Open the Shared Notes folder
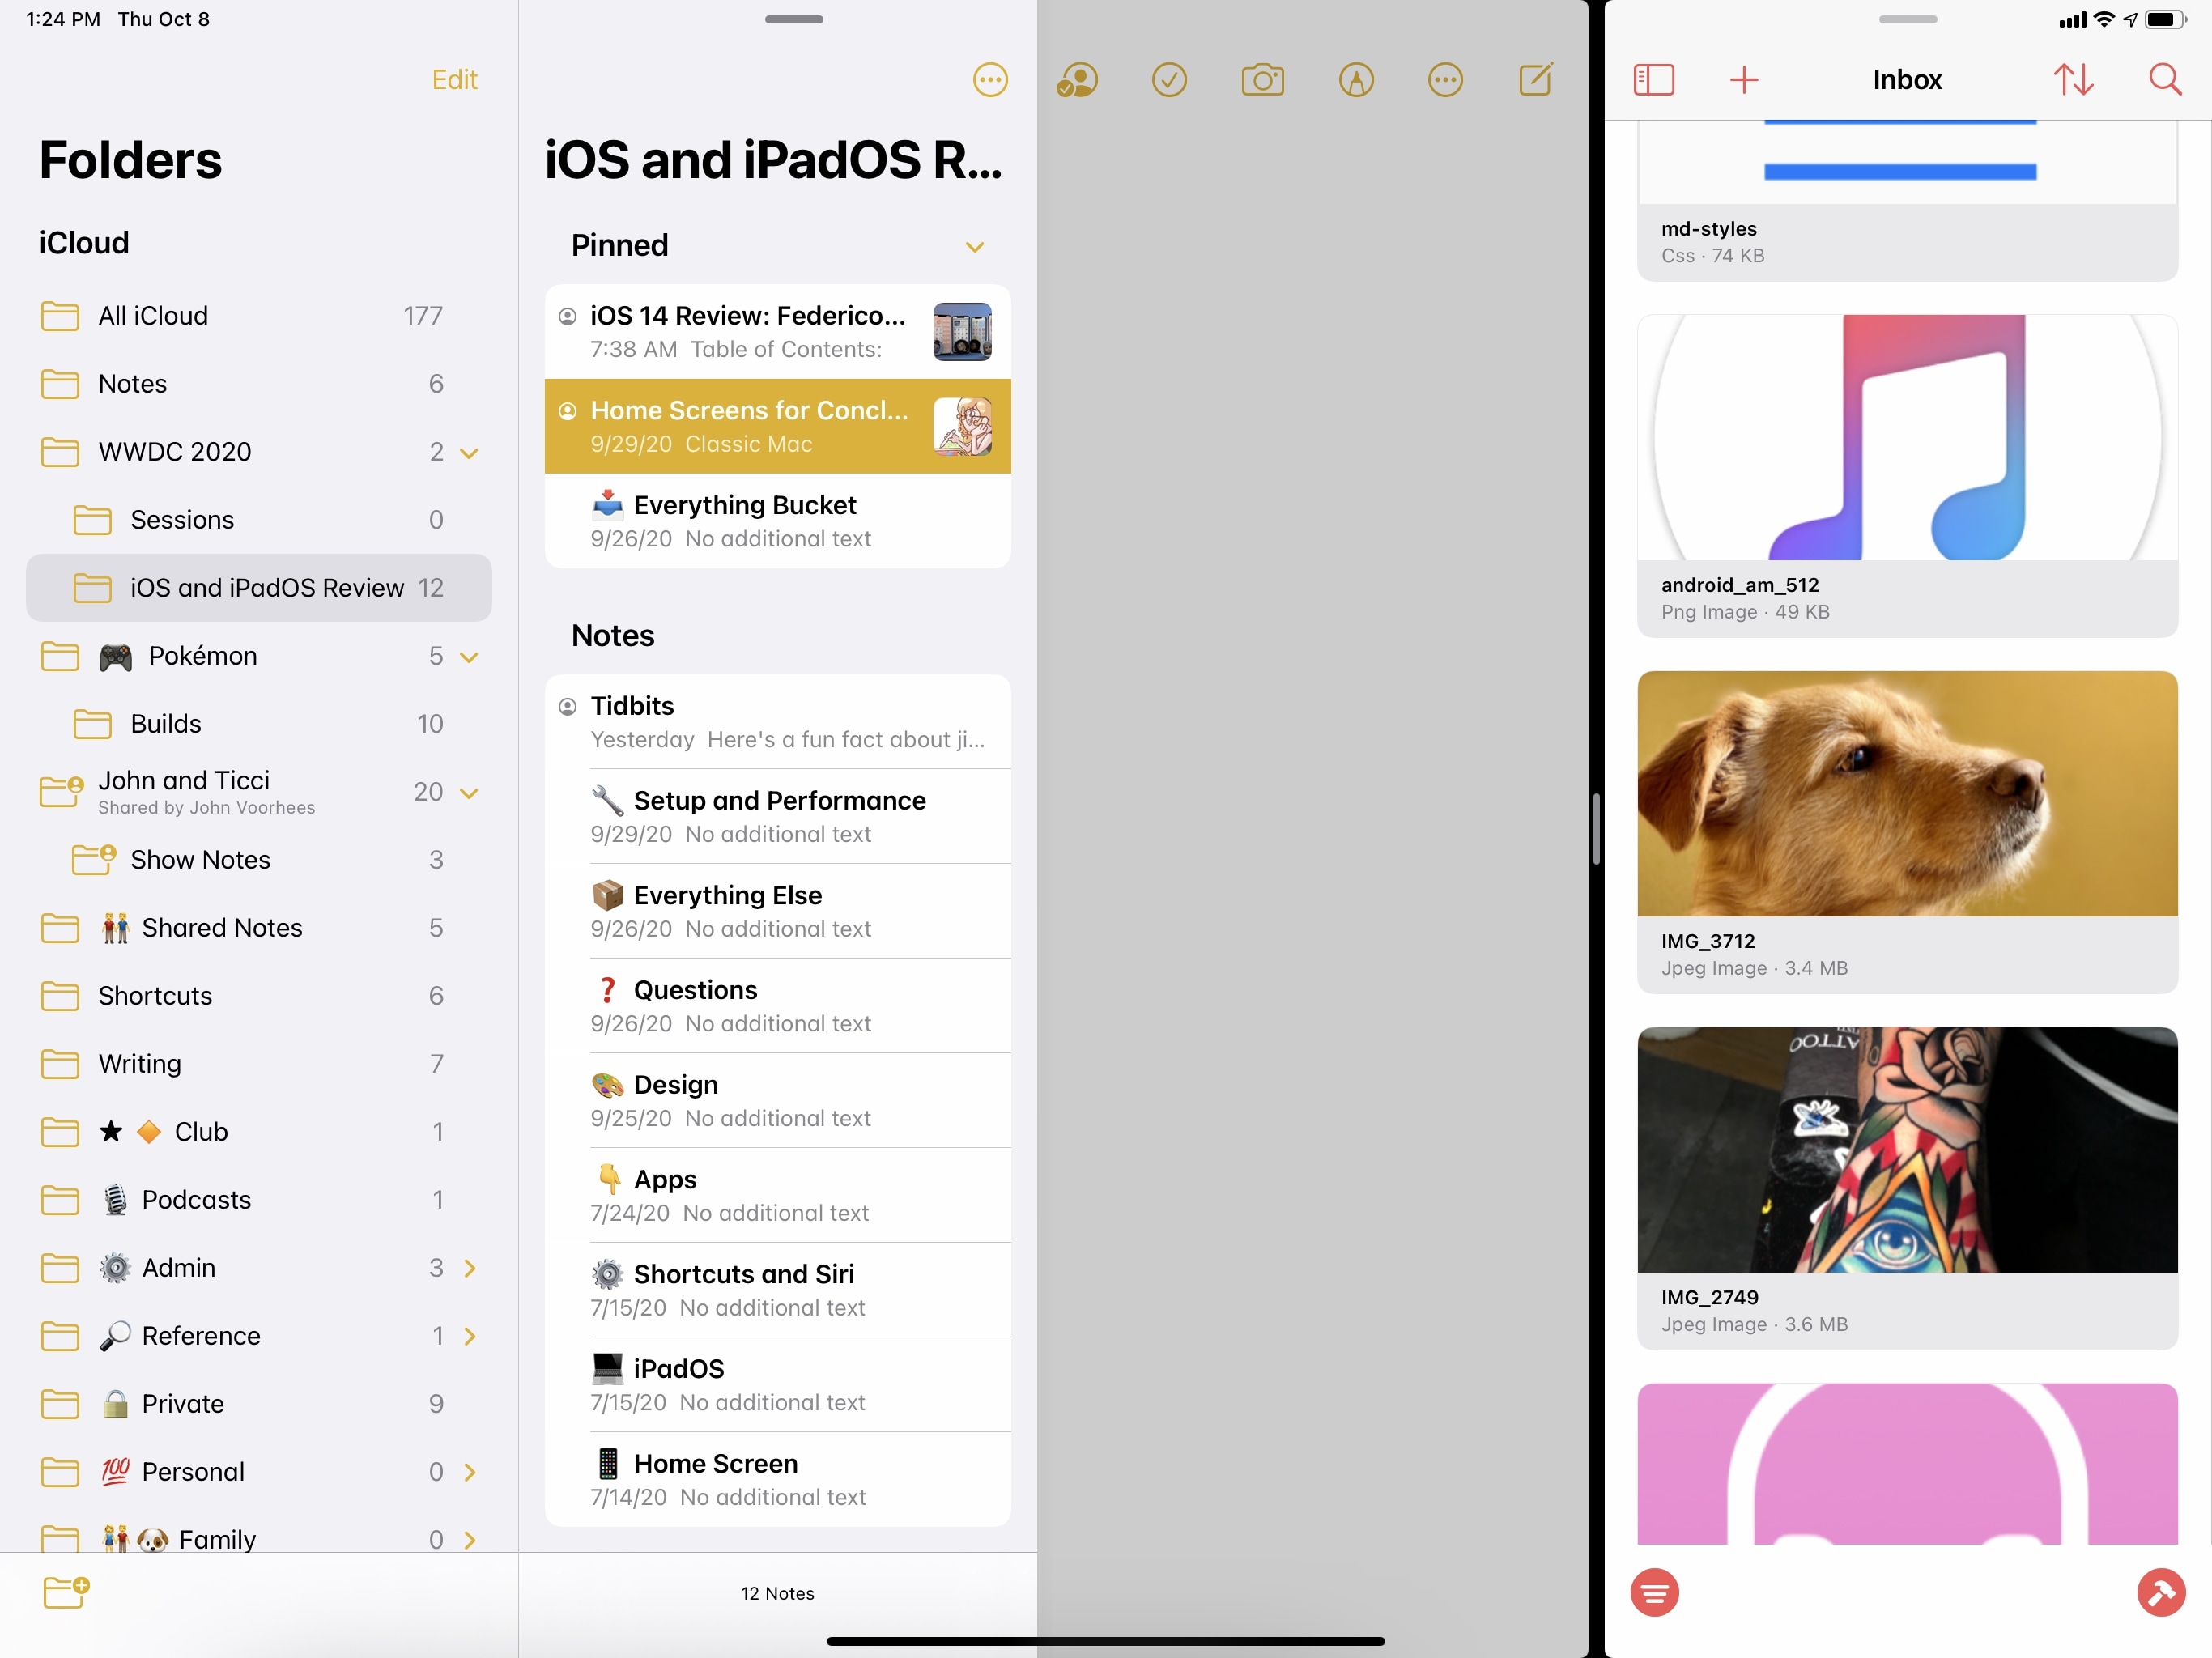The height and width of the screenshot is (1658, 2212). tap(259, 928)
